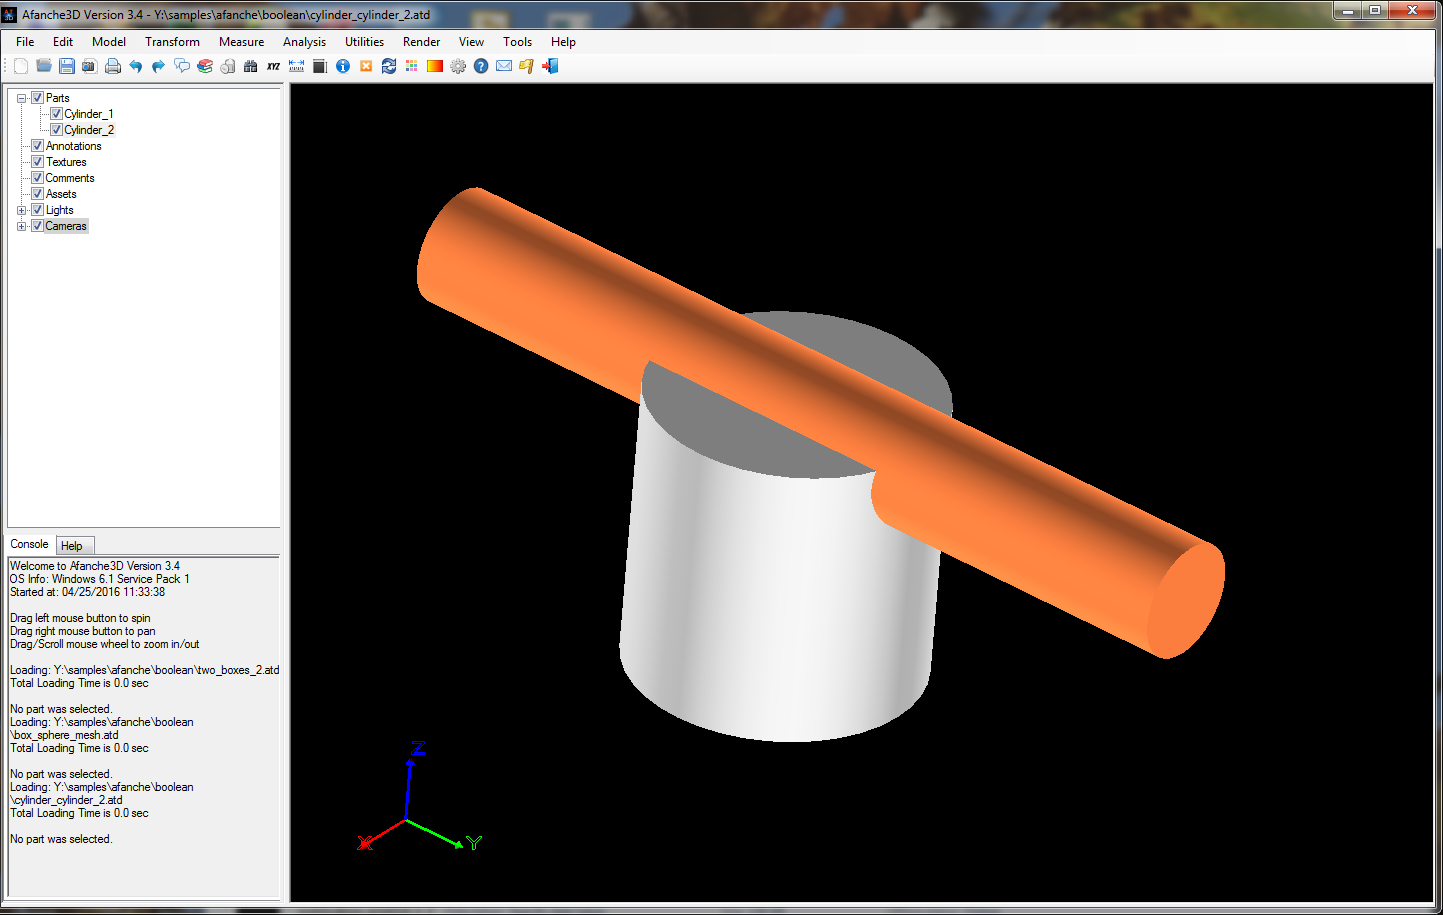1443x915 pixels.
Task: Disable the Textures checkbox
Action: point(37,162)
